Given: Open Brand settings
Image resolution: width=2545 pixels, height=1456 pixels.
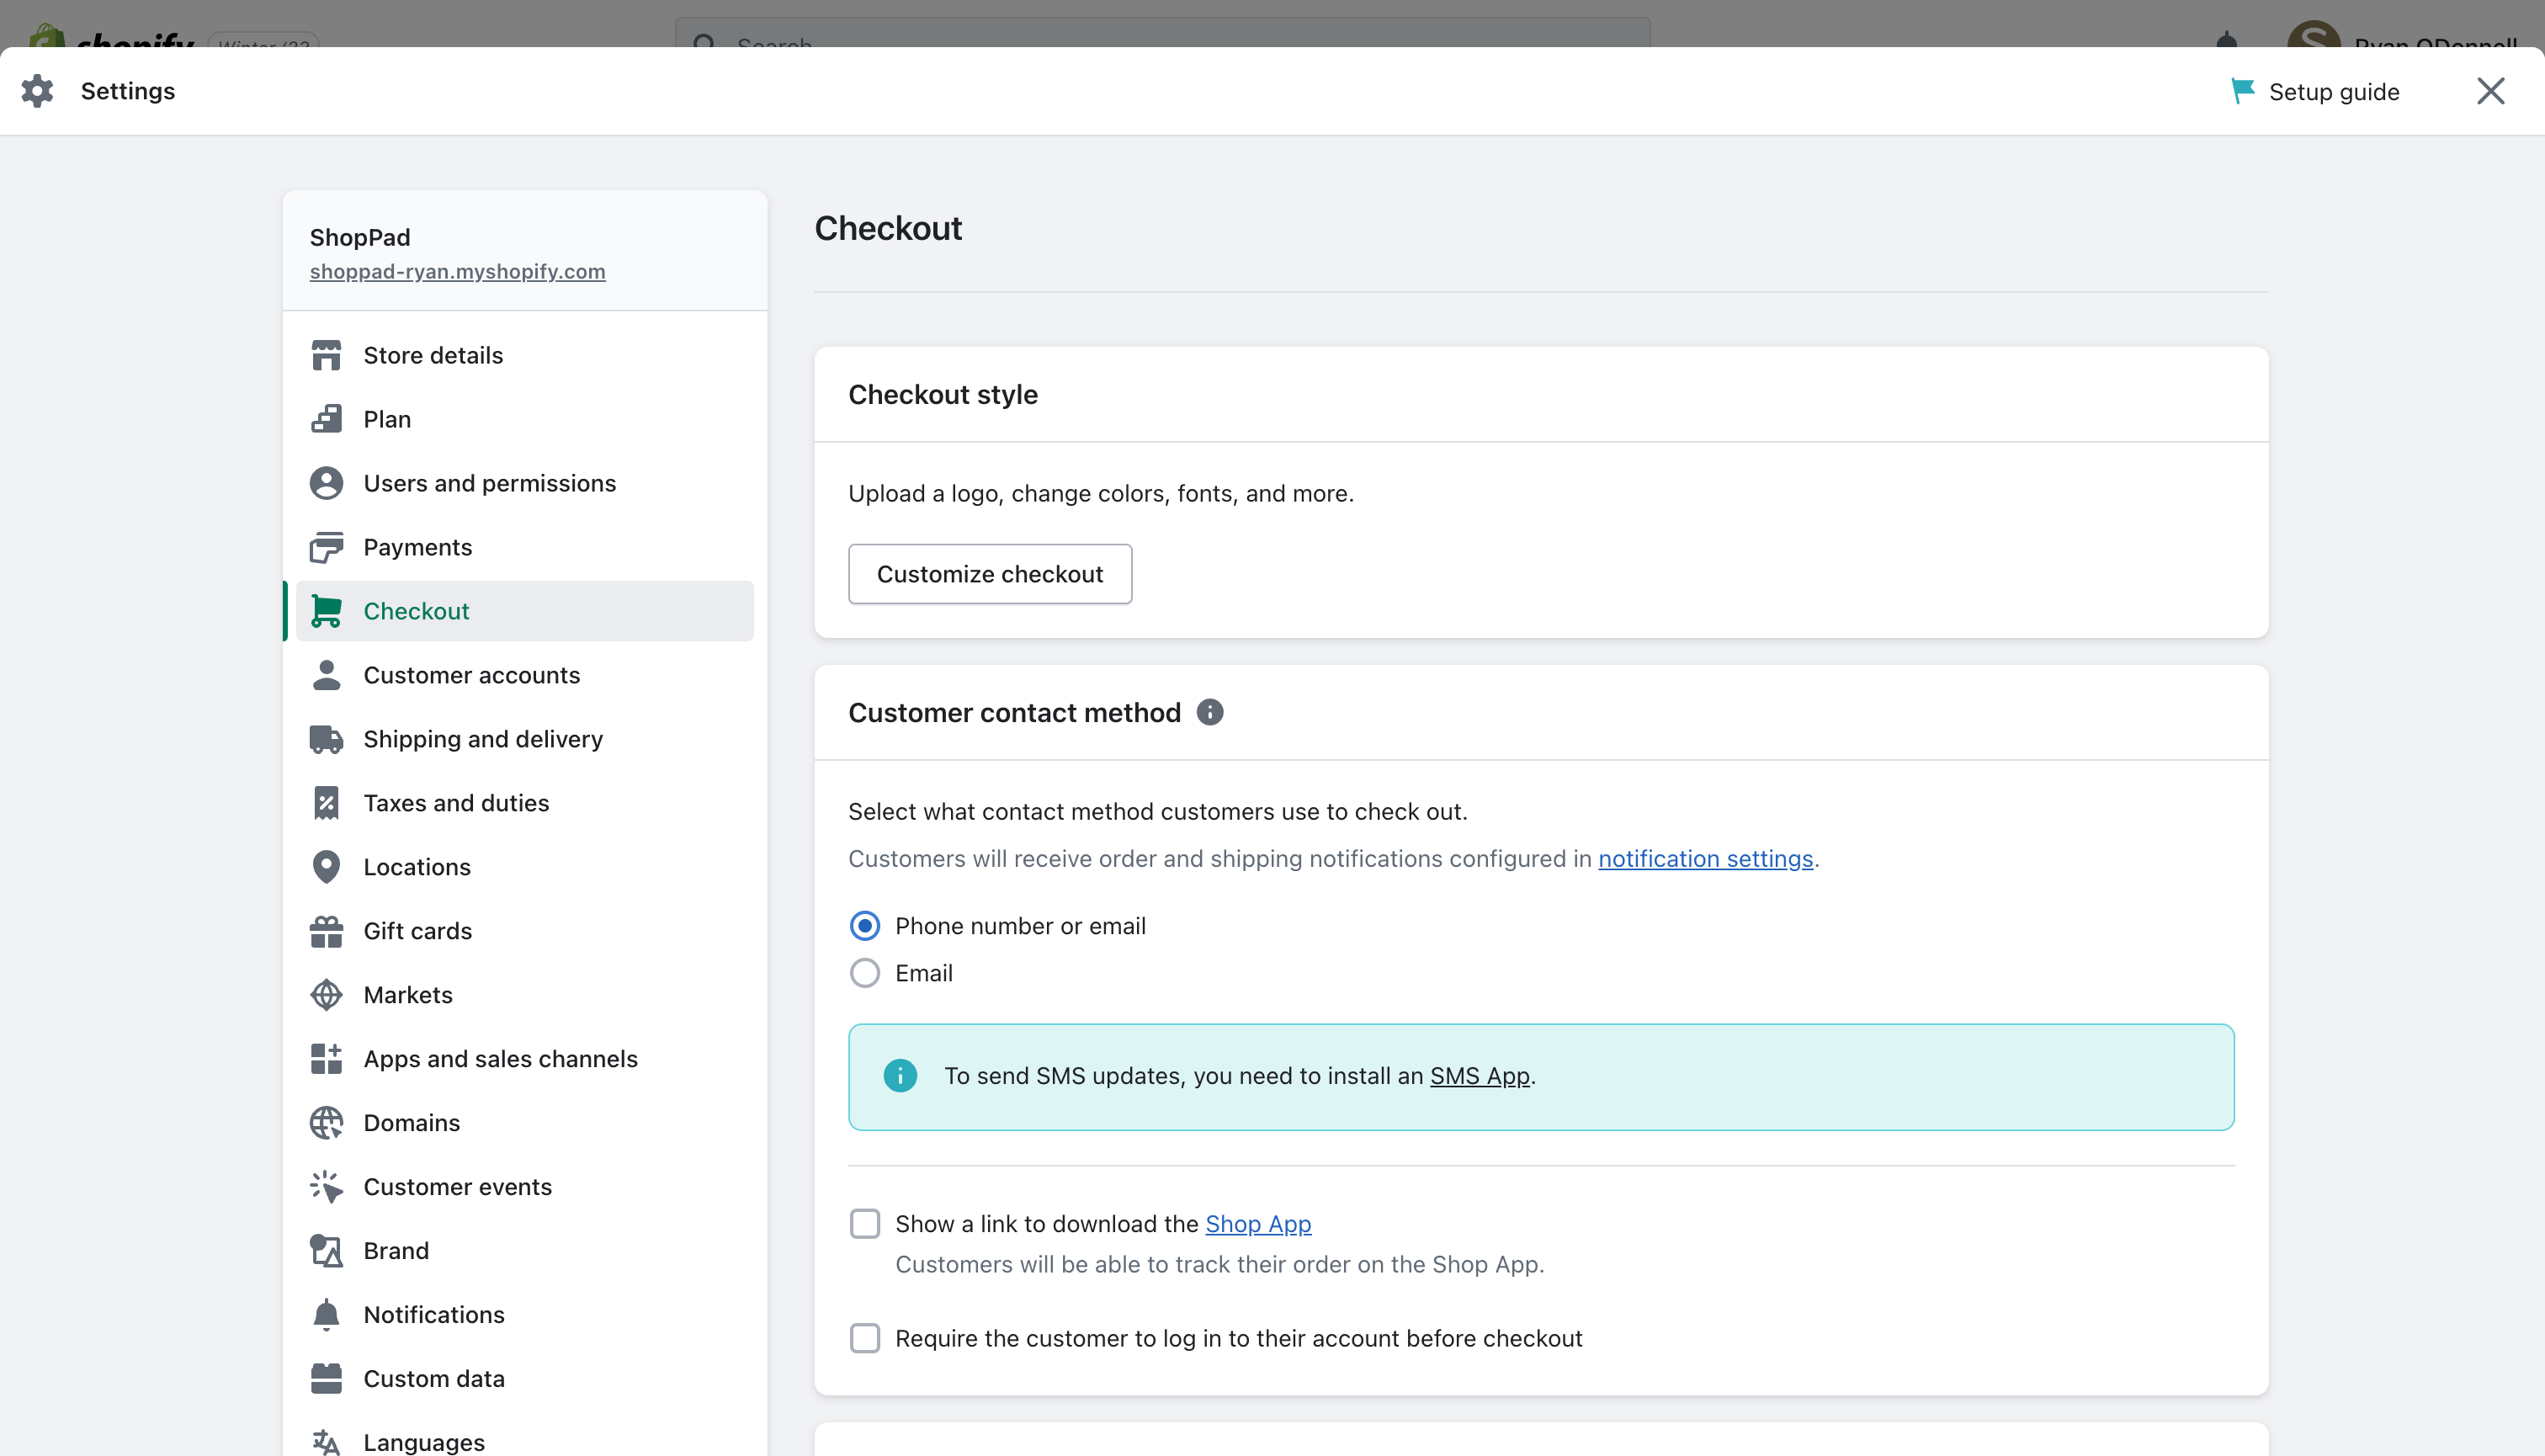Looking at the screenshot, I should (x=525, y=1252).
